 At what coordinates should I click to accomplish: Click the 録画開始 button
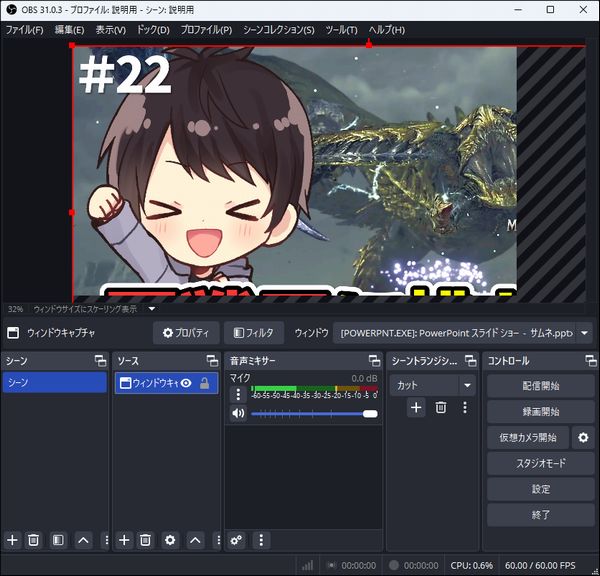tap(541, 412)
